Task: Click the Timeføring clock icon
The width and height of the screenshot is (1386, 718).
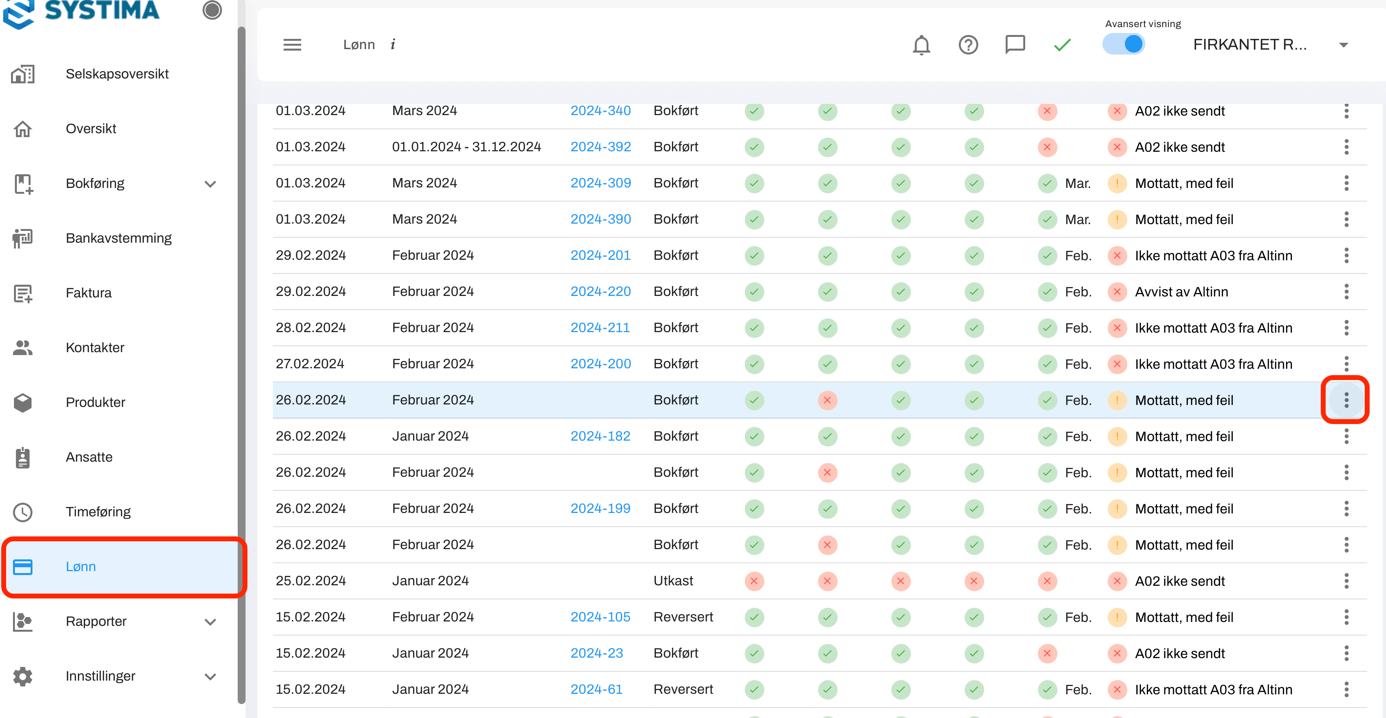Action: 23,512
